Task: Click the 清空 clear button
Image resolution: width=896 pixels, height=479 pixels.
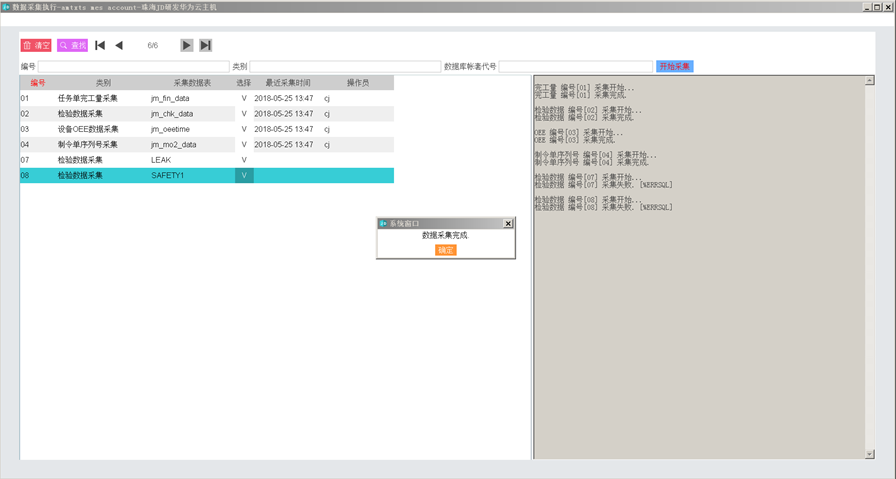Action: pos(36,45)
